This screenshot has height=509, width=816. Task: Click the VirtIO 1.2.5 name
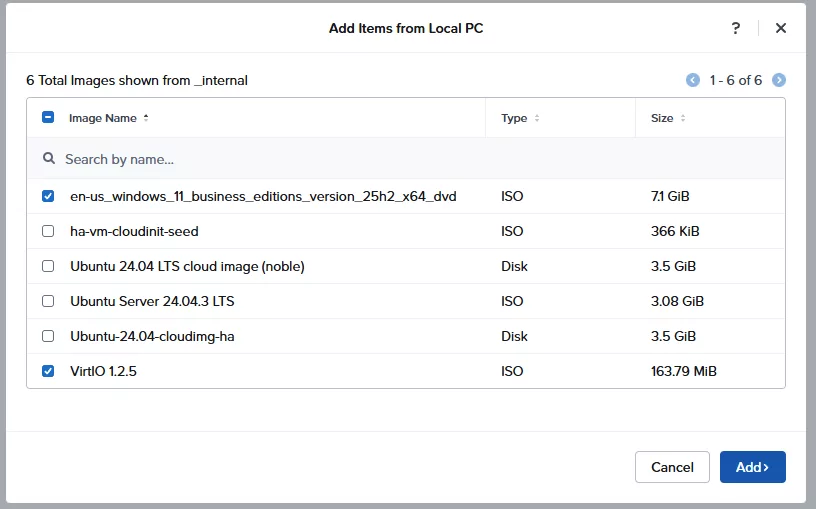point(104,371)
